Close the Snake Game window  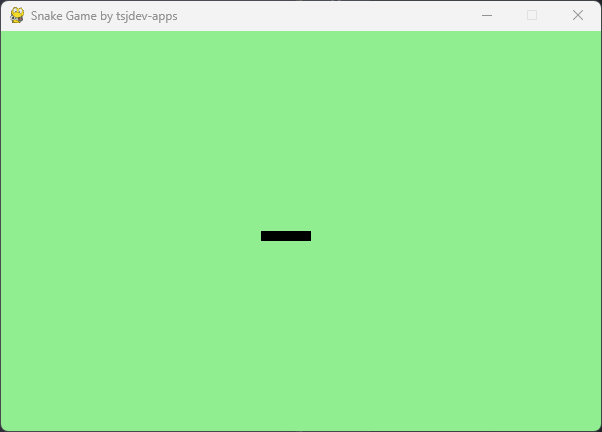tap(577, 15)
